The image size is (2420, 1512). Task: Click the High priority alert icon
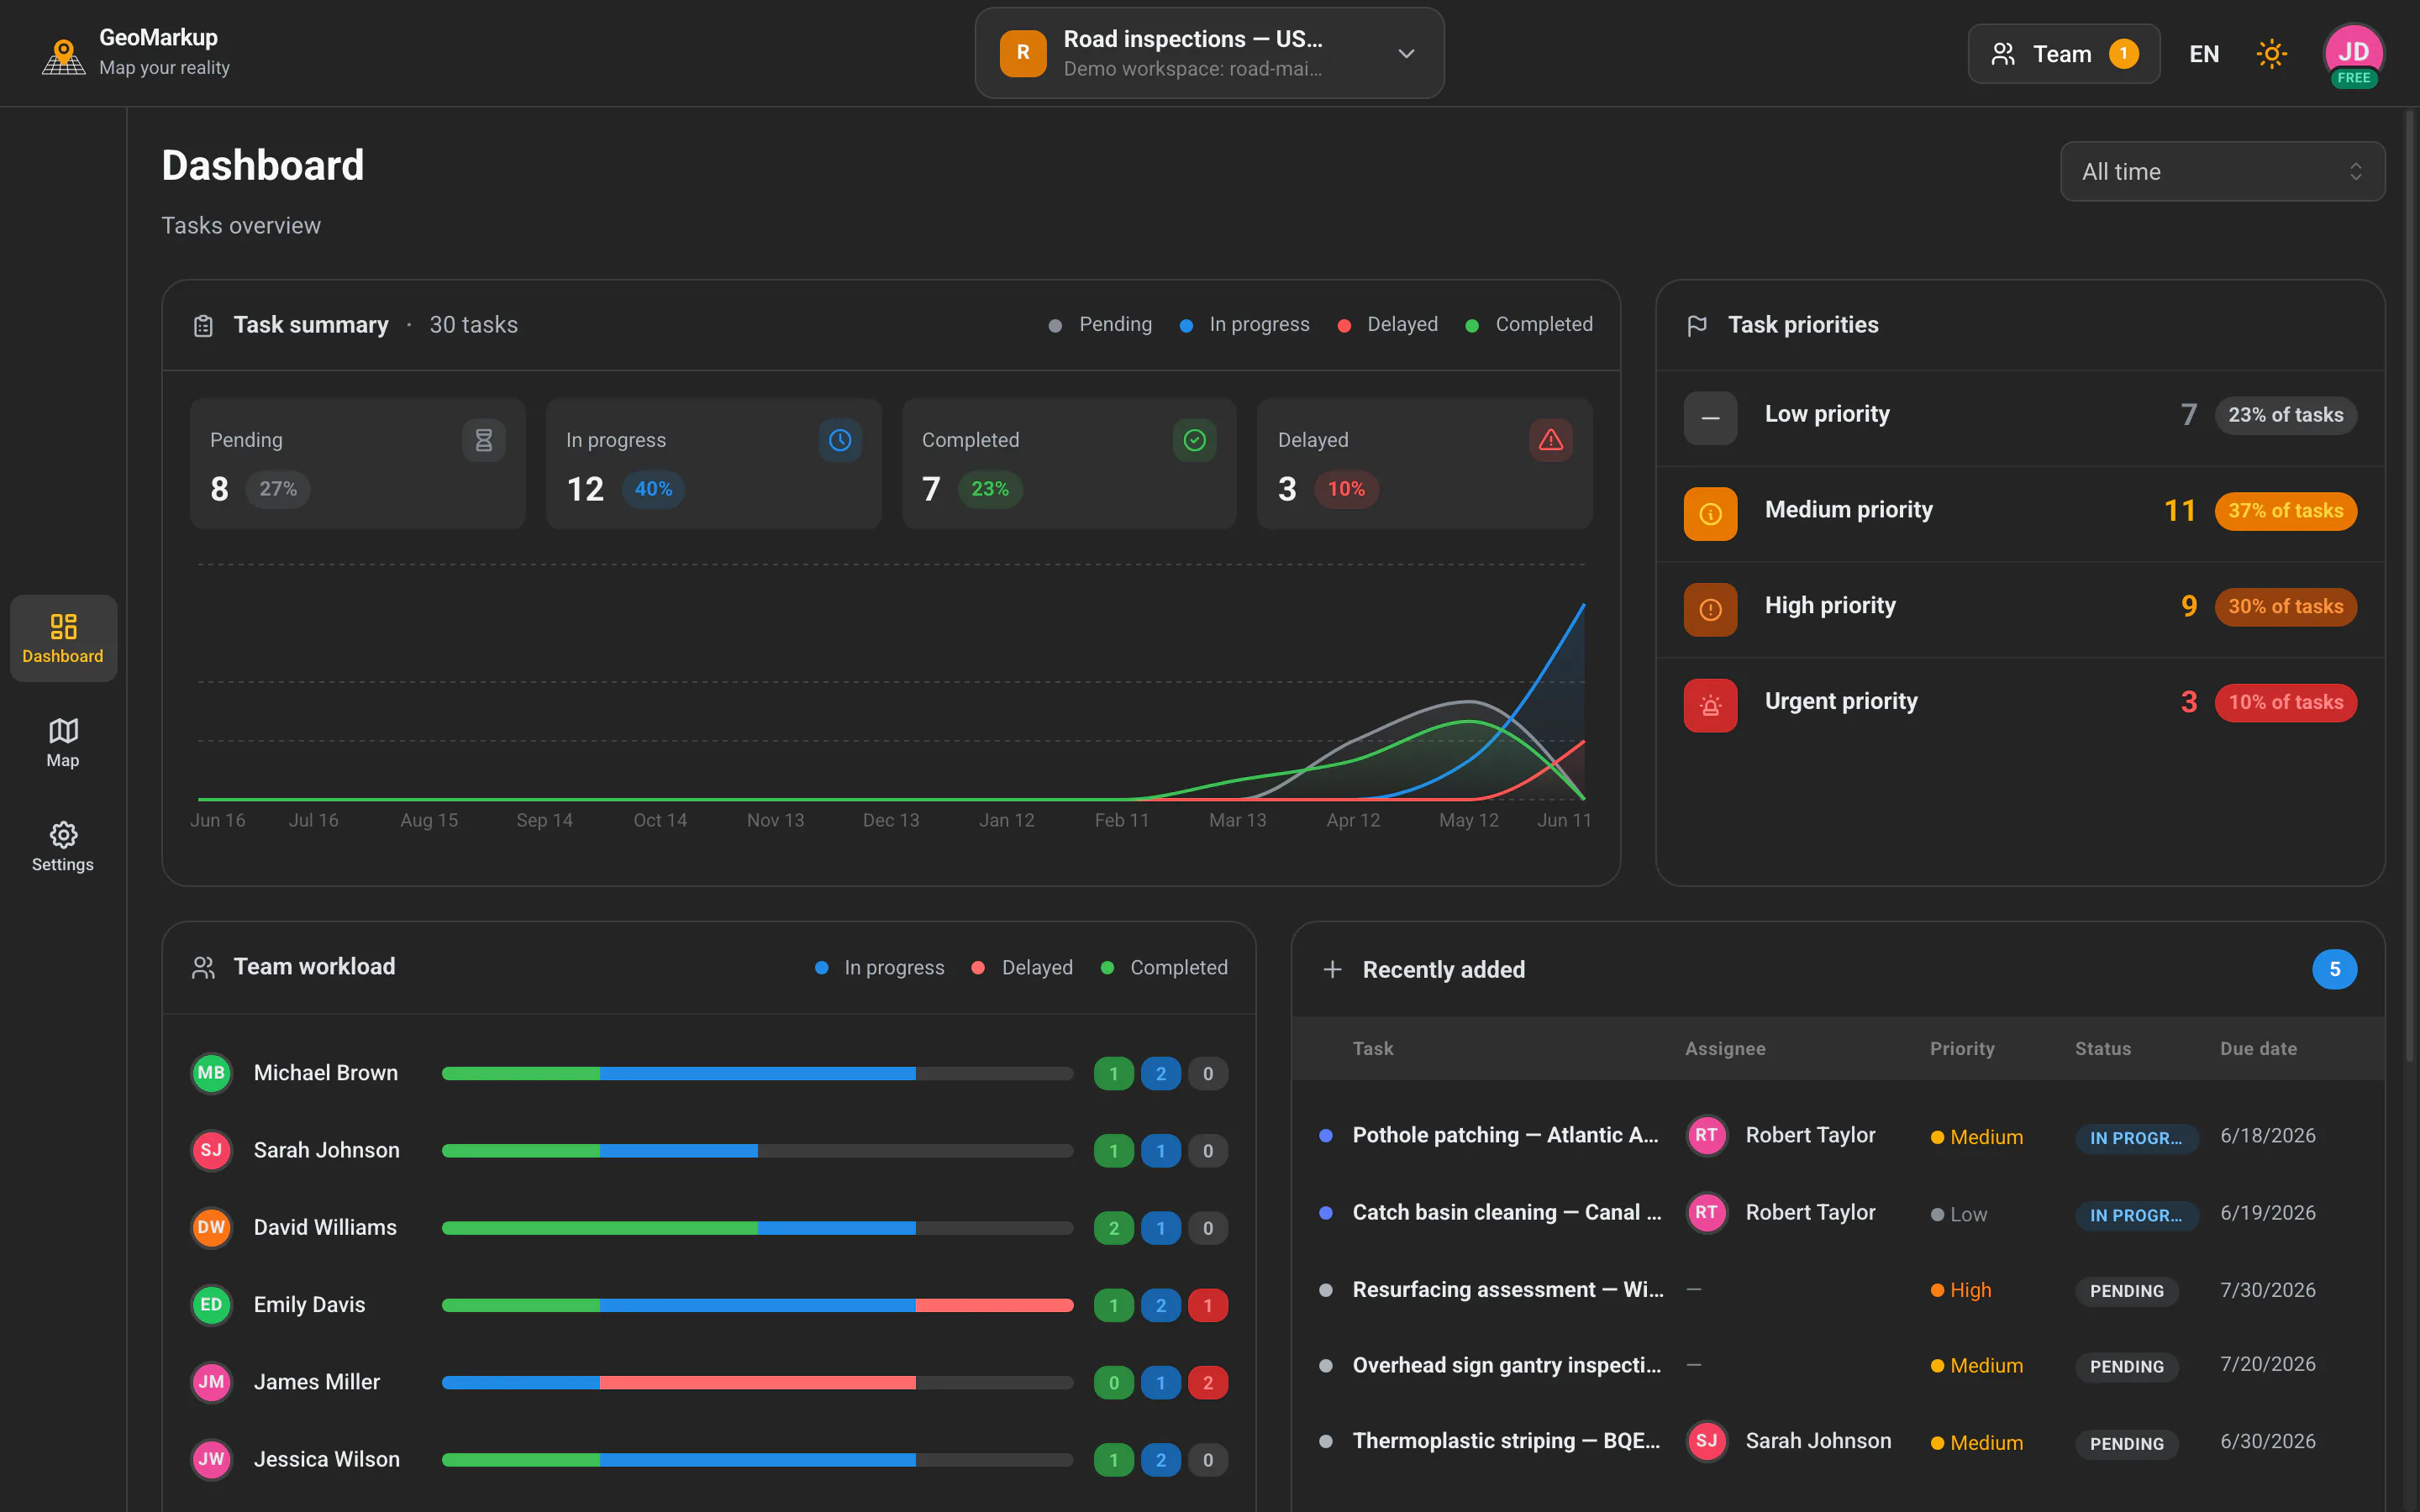[1711, 610]
